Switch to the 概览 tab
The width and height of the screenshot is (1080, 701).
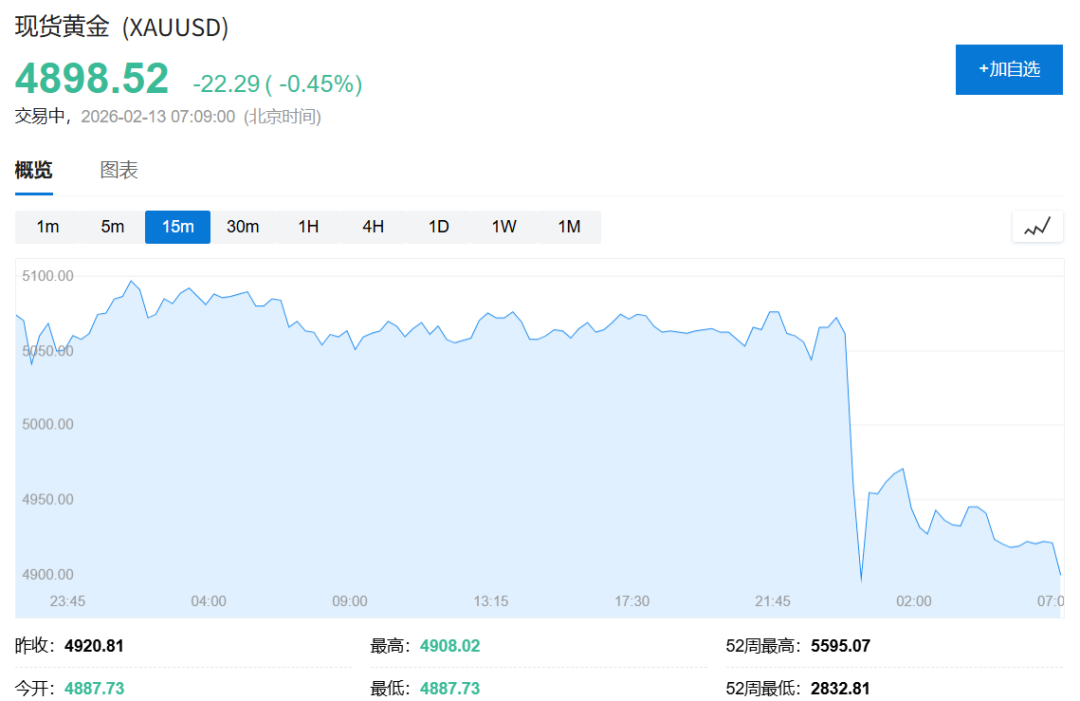(x=33, y=170)
